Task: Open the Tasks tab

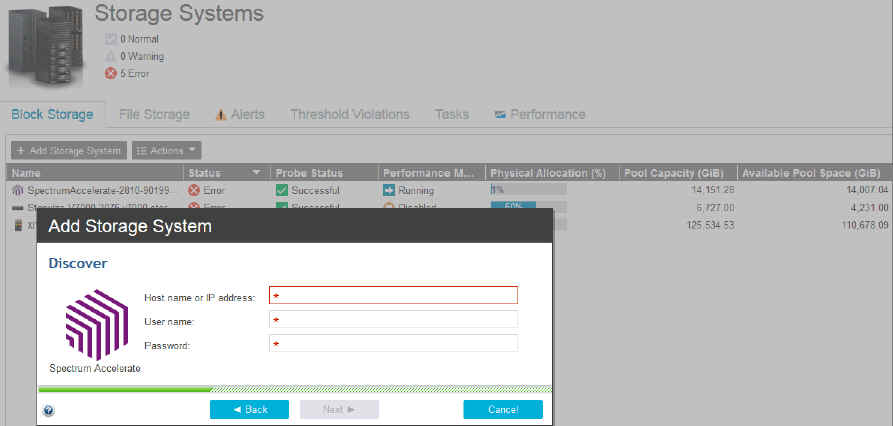Action: [452, 114]
